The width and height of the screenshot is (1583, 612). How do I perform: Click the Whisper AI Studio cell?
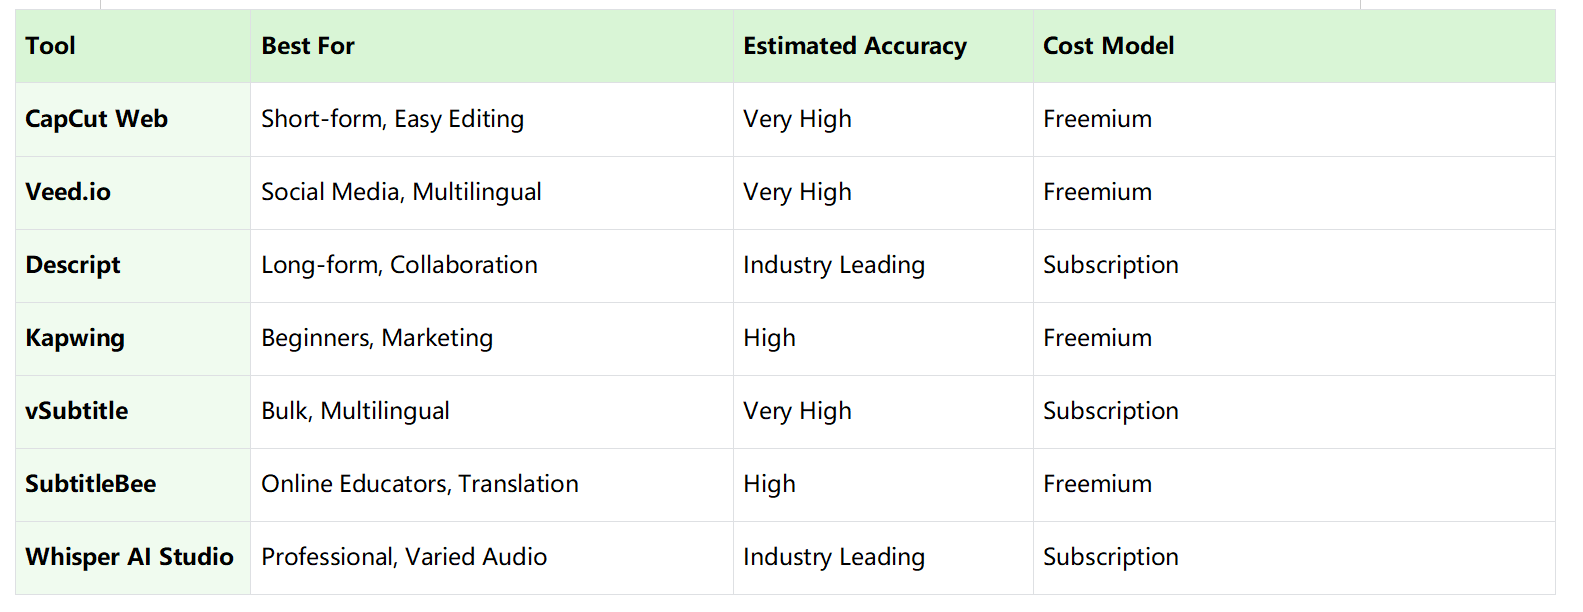130,557
